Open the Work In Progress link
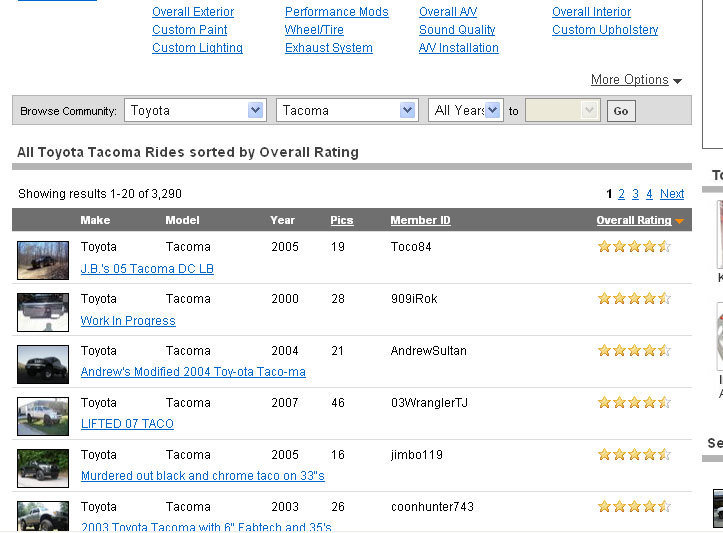The height and width of the screenshot is (533, 723). pos(128,321)
